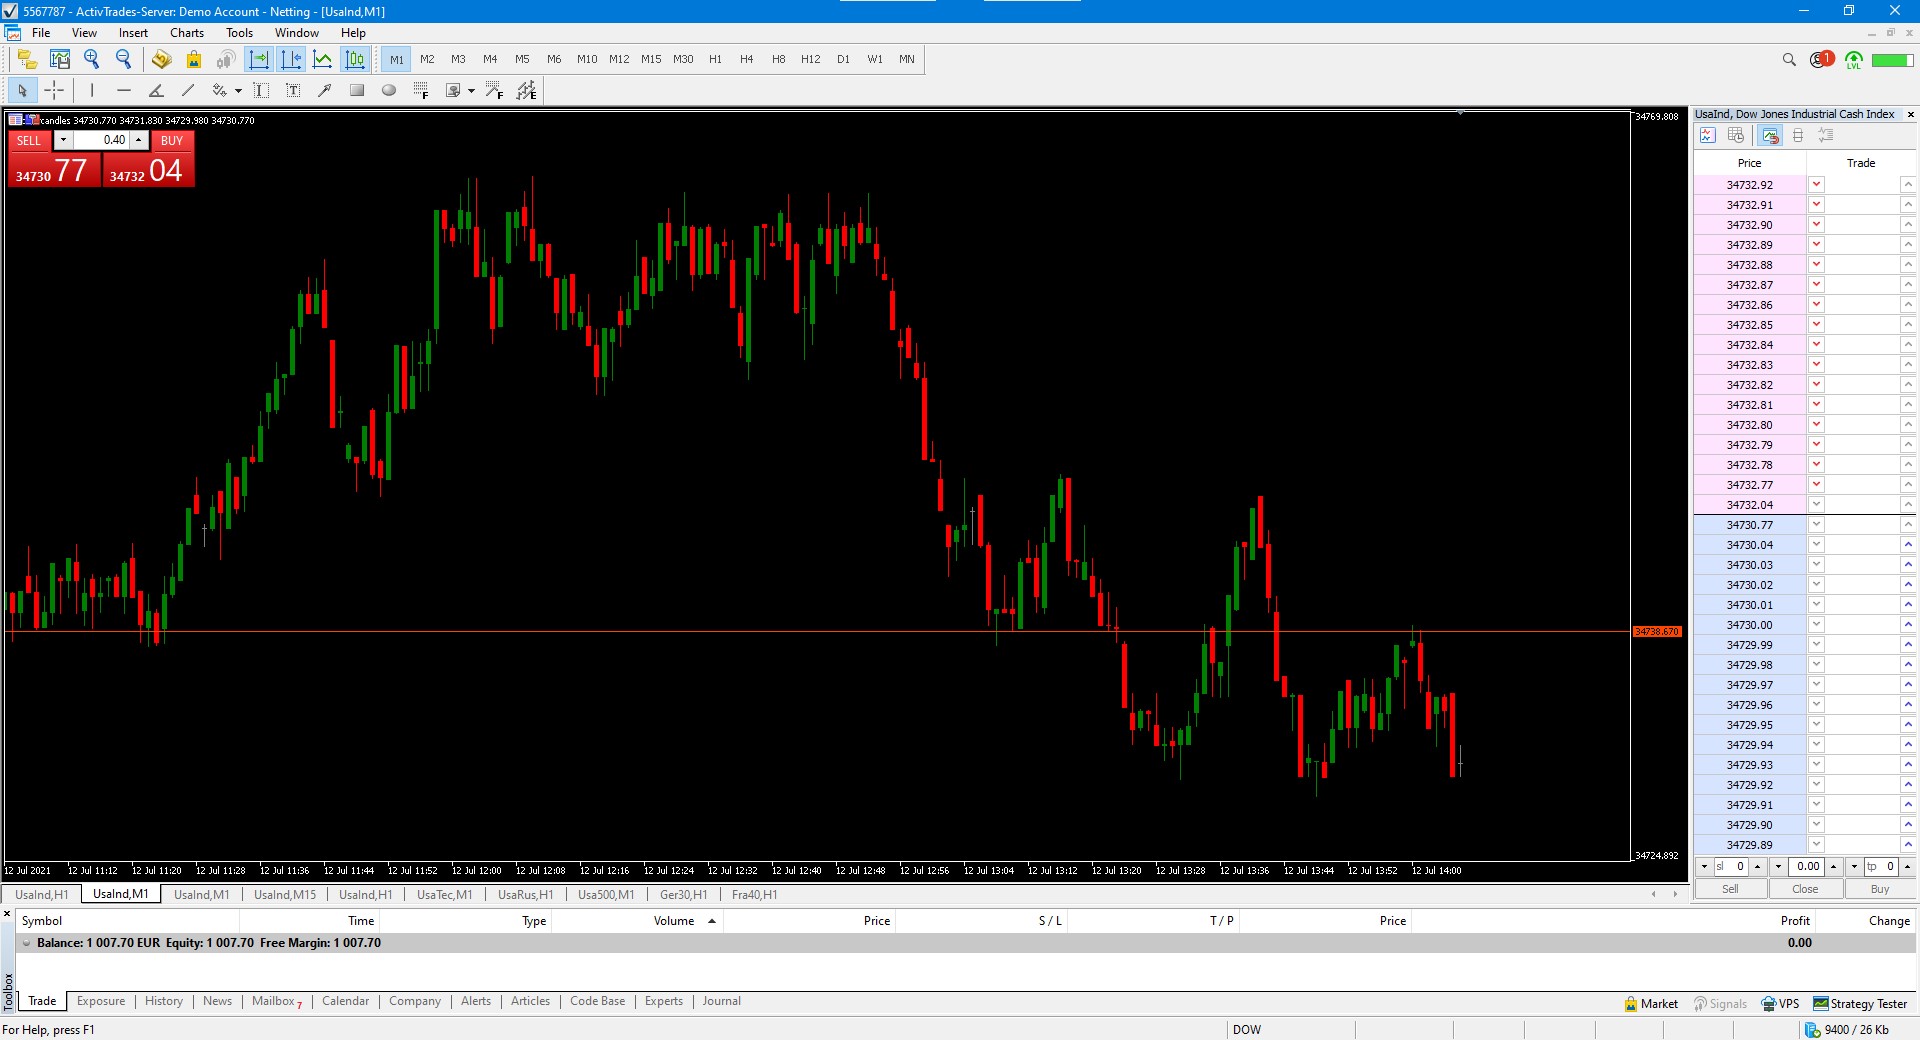Open the Charts menu
The image size is (1920, 1040).
pos(186,33)
